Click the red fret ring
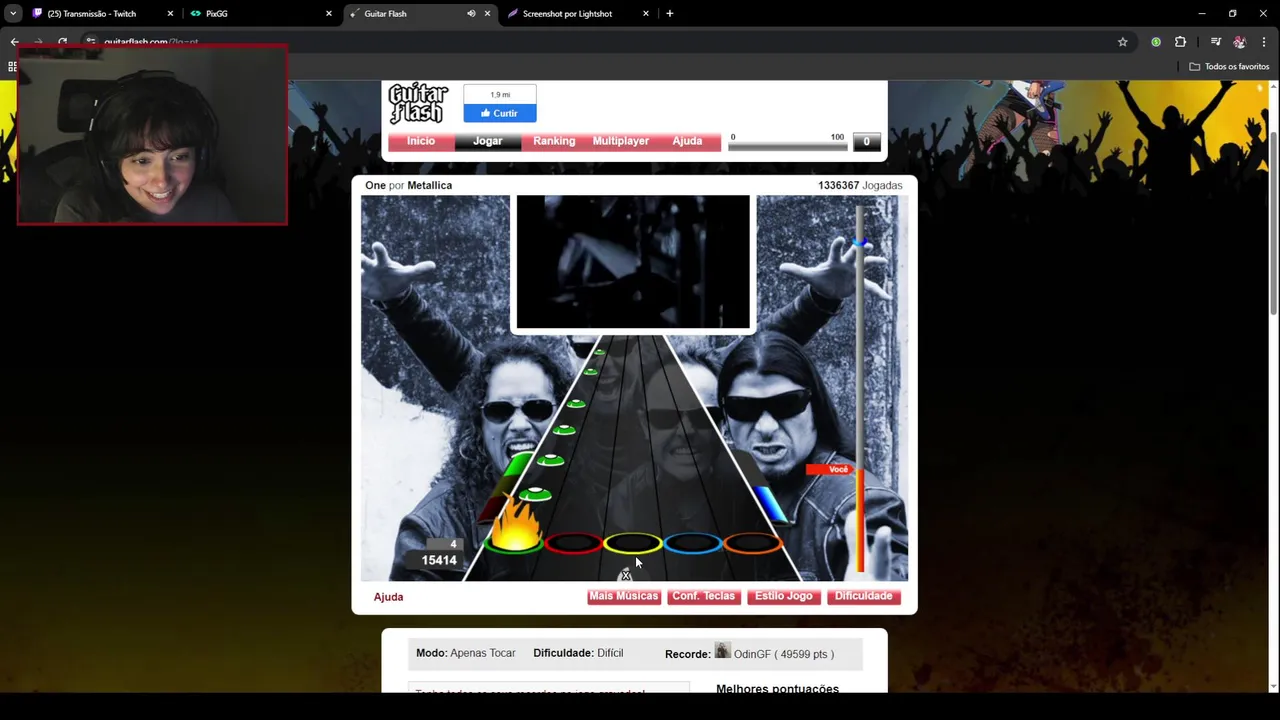This screenshot has width=1280, height=720. pyautogui.click(x=573, y=543)
